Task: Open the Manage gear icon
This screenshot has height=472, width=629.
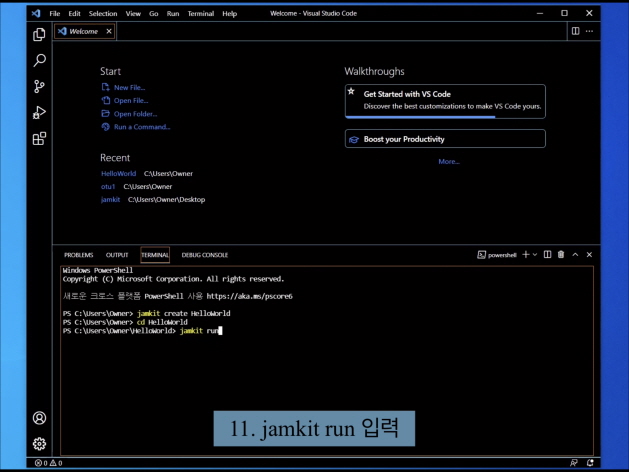Action: pyautogui.click(x=39, y=444)
